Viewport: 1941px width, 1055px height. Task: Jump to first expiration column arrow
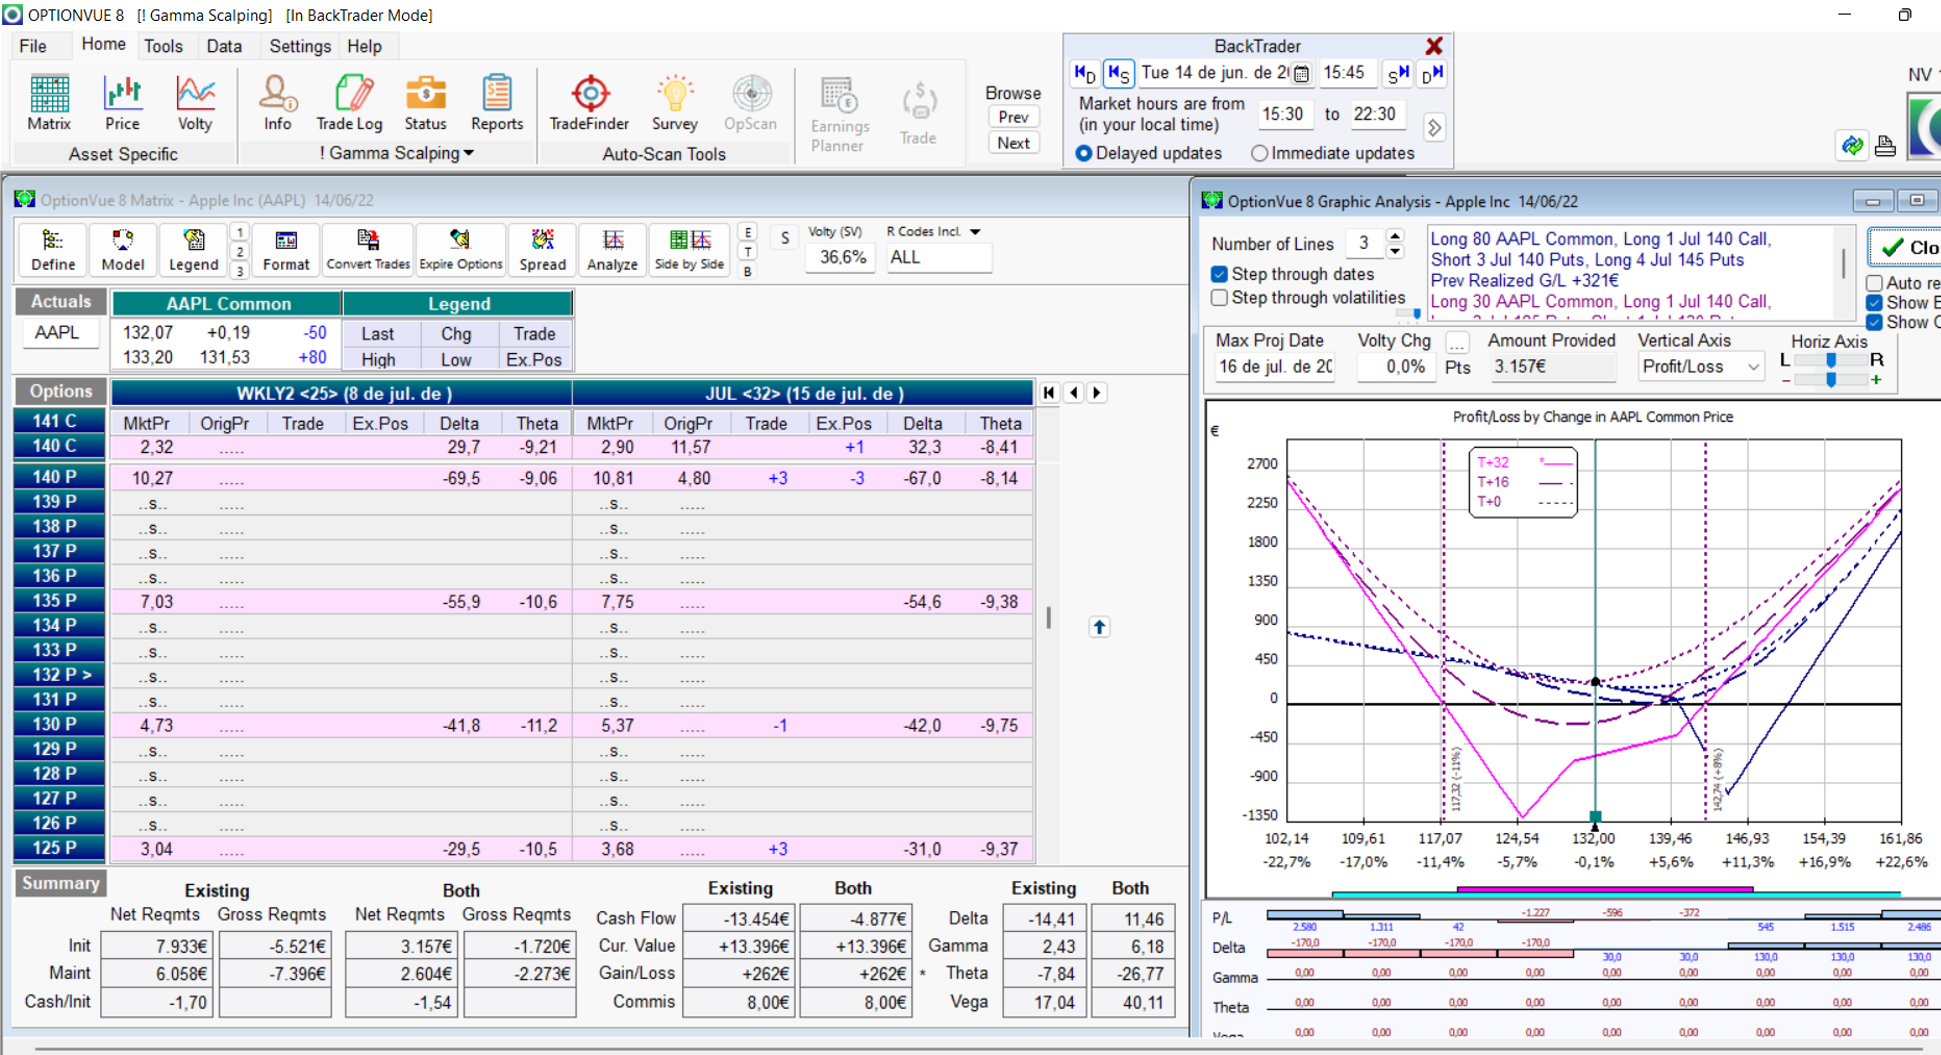[1049, 393]
